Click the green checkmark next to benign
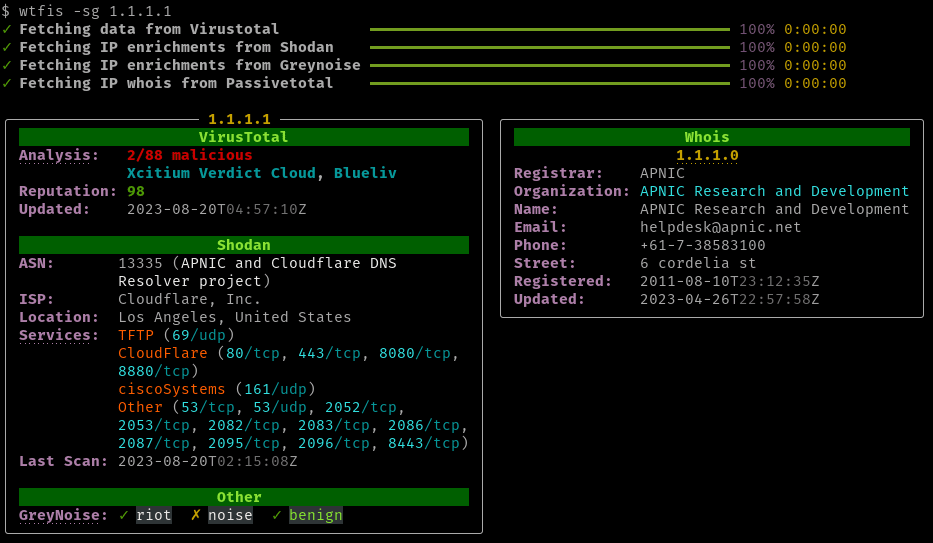 point(277,515)
